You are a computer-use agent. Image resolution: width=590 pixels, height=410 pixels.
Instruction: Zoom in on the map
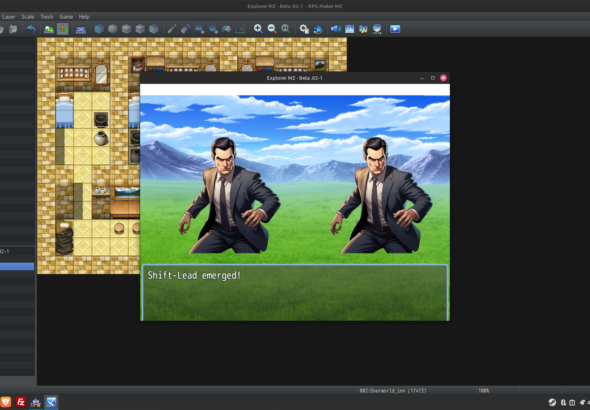click(x=258, y=29)
